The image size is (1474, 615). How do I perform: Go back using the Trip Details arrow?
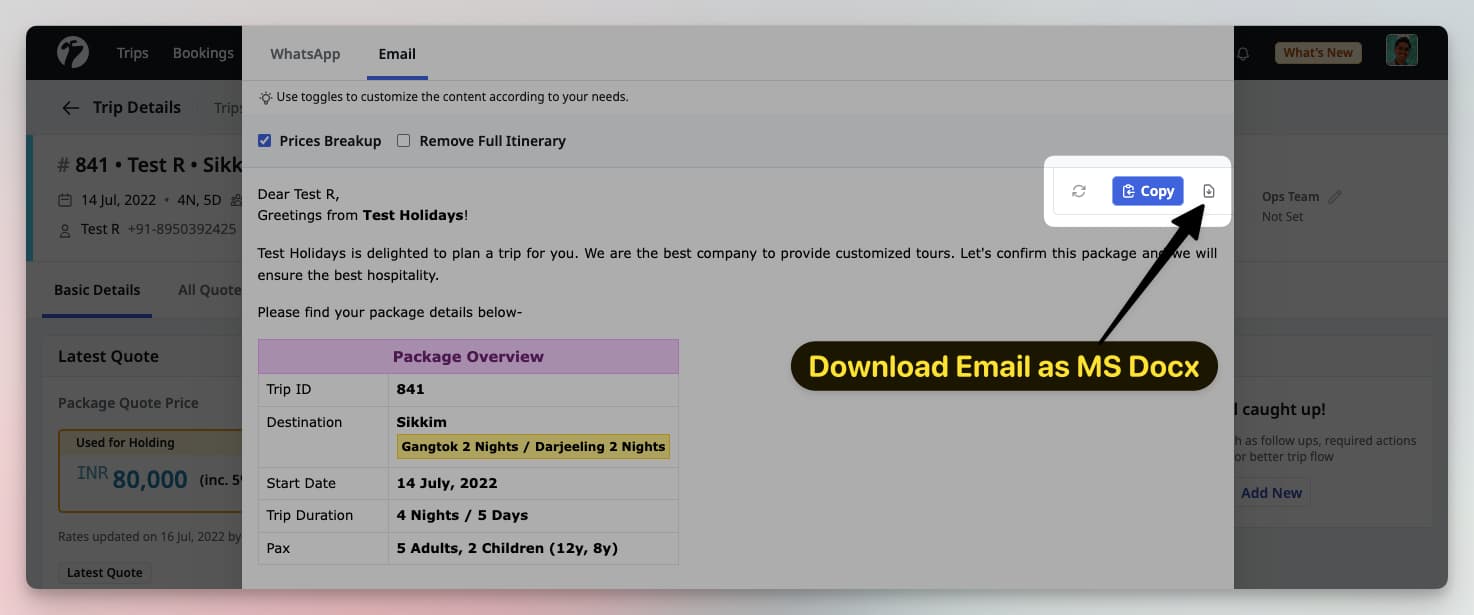[70, 107]
